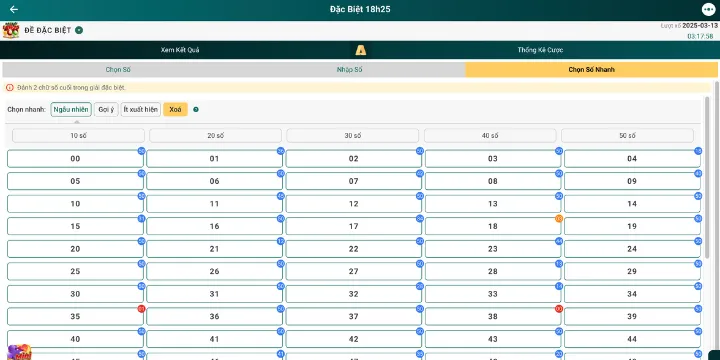The width and height of the screenshot is (720, 360).
Task: Click the draw date 2025-03-13
Action: 700,26
